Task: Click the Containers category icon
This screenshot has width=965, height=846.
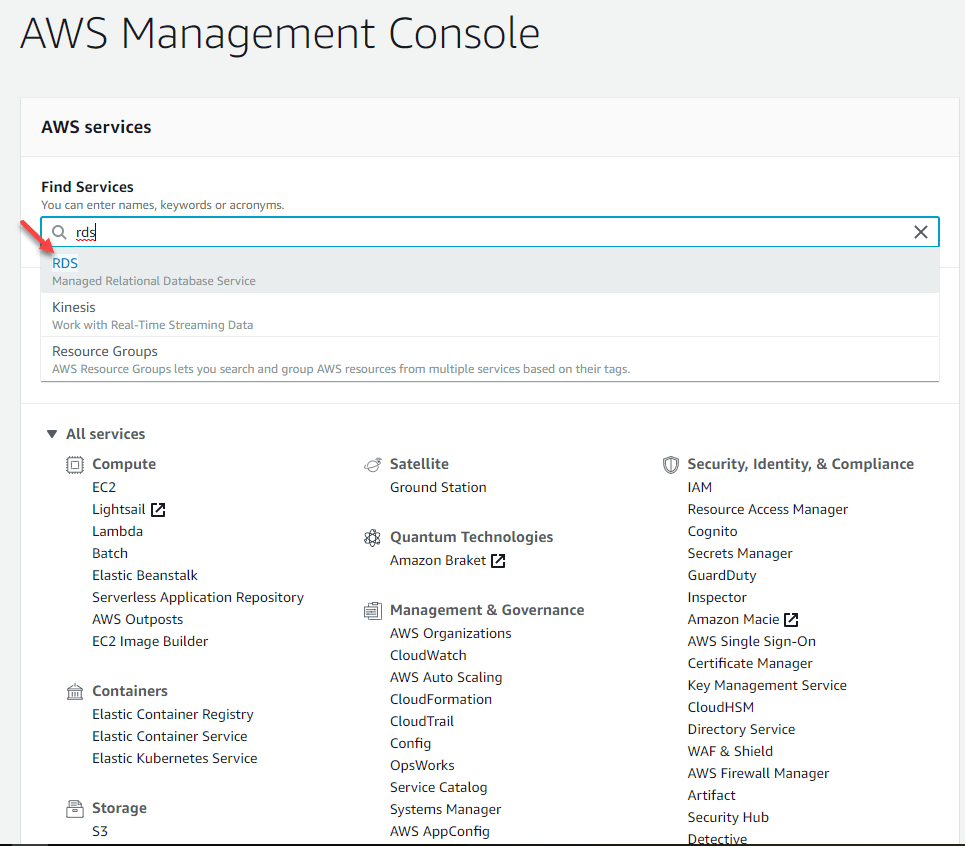Action: coord(74,690)
